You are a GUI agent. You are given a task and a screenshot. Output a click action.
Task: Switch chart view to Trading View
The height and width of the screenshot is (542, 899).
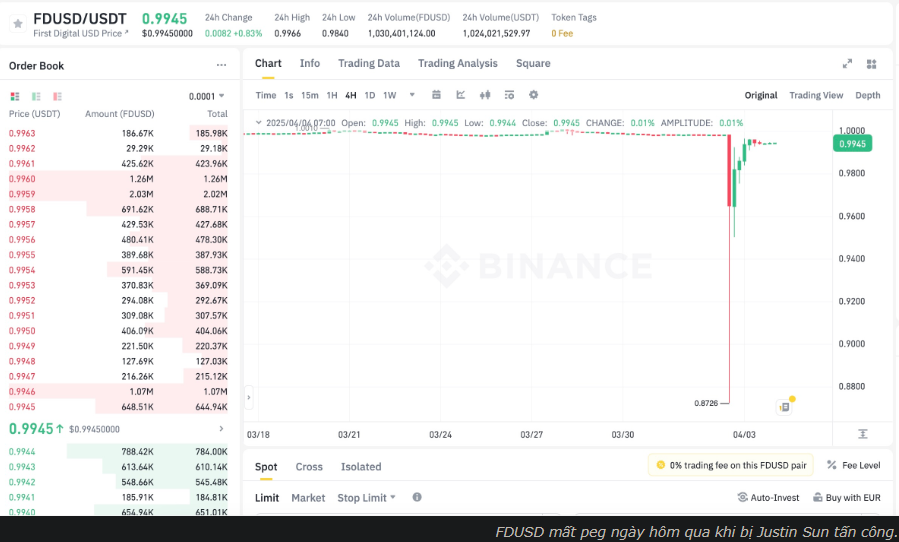click(816, 95)
